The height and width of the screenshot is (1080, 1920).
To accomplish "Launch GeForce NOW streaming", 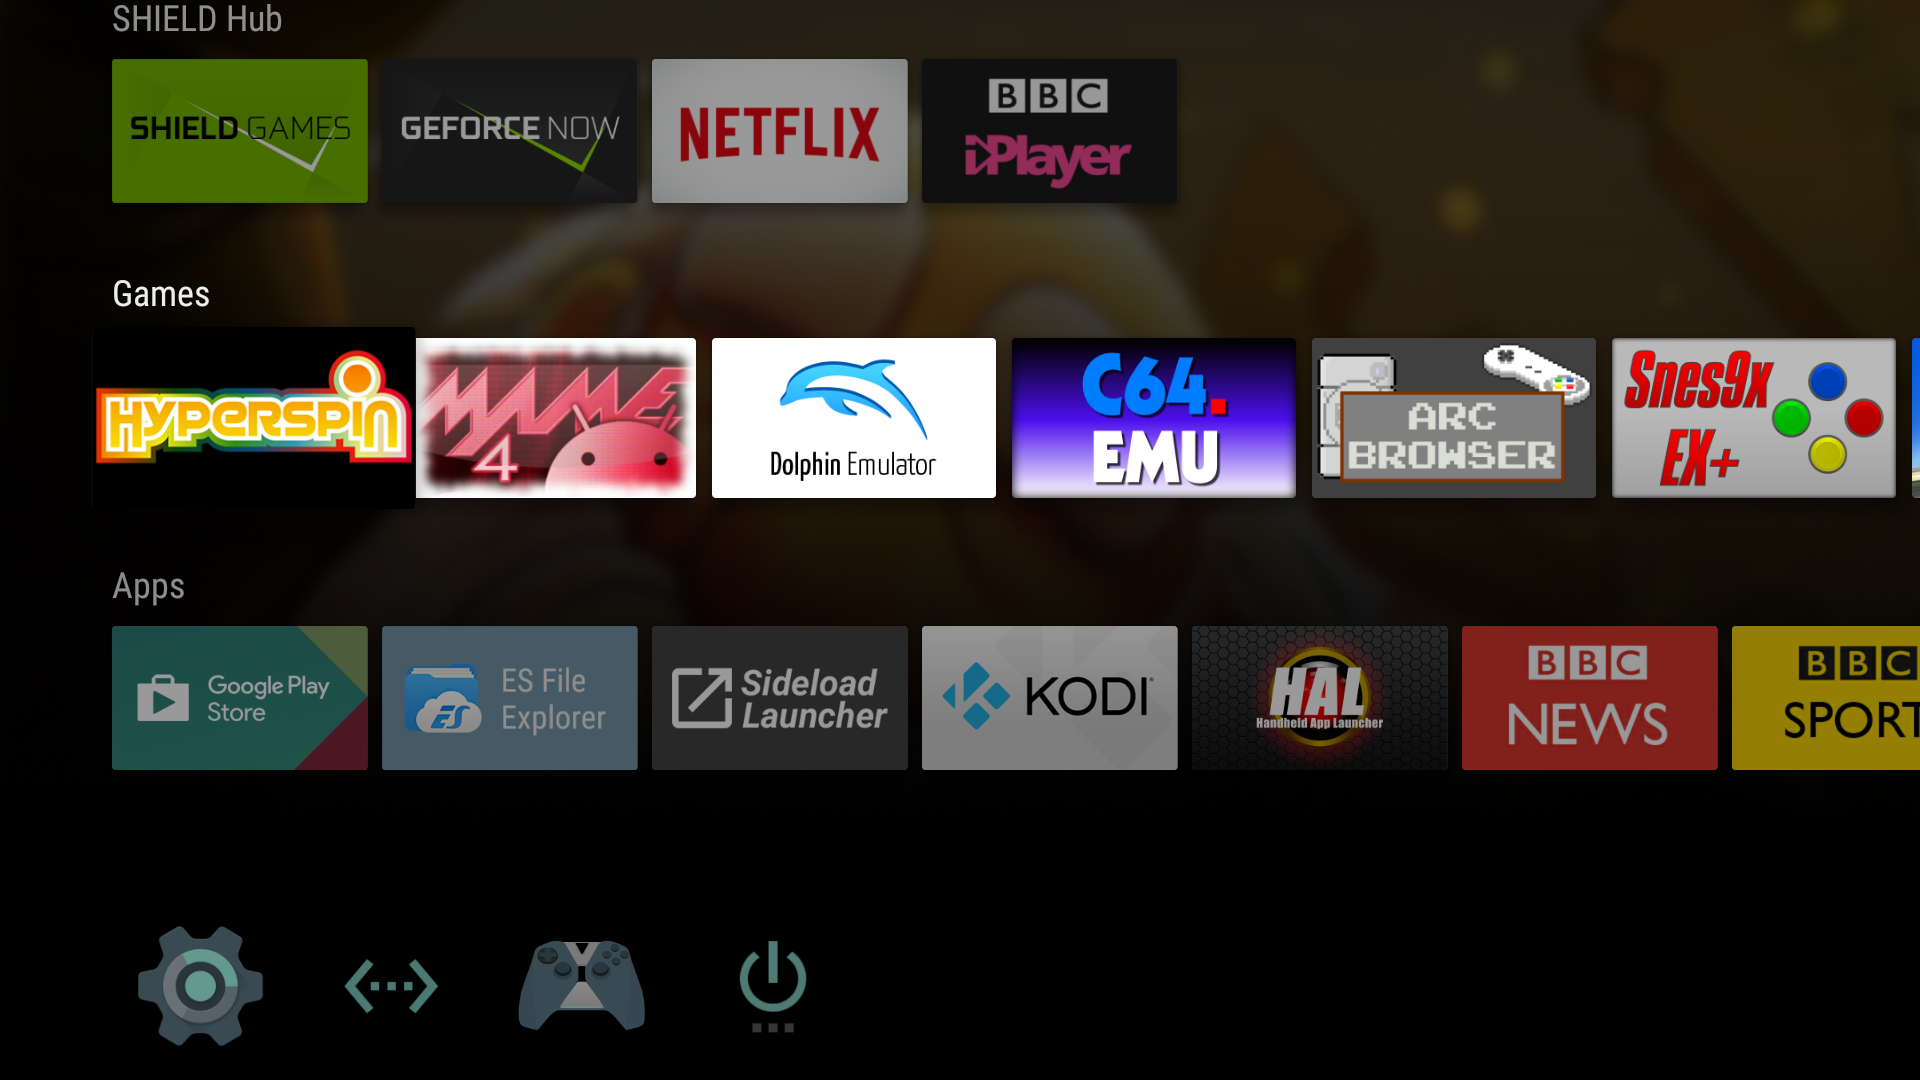I will (x=510, y=129).
